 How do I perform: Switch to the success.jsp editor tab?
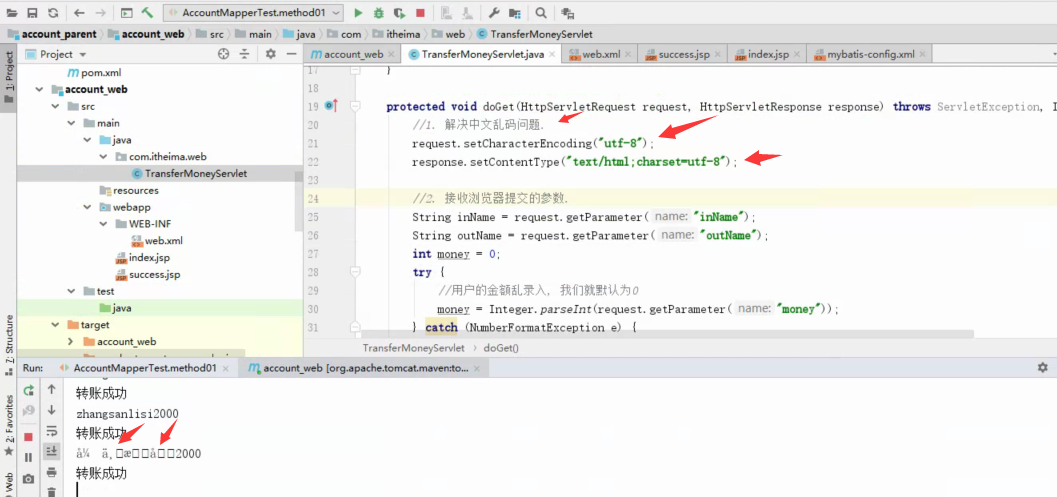click(683, 55)
